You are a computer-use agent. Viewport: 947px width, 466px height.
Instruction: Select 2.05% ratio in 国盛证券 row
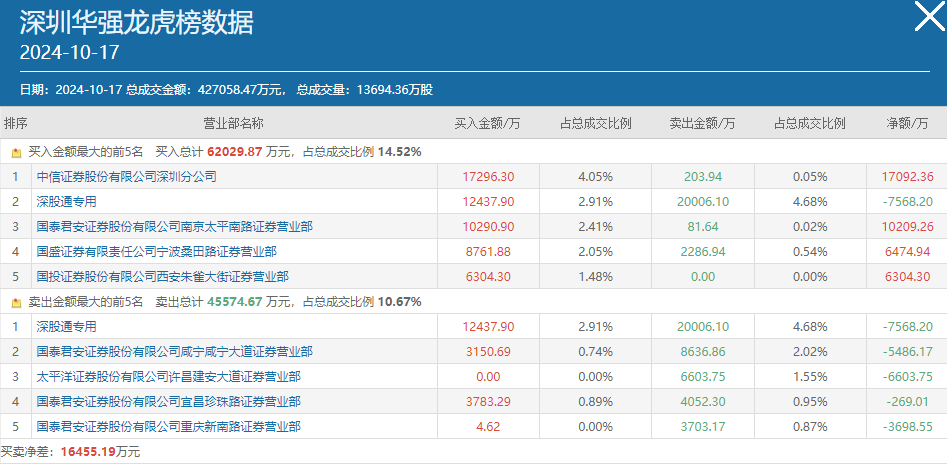pos(595,252)
